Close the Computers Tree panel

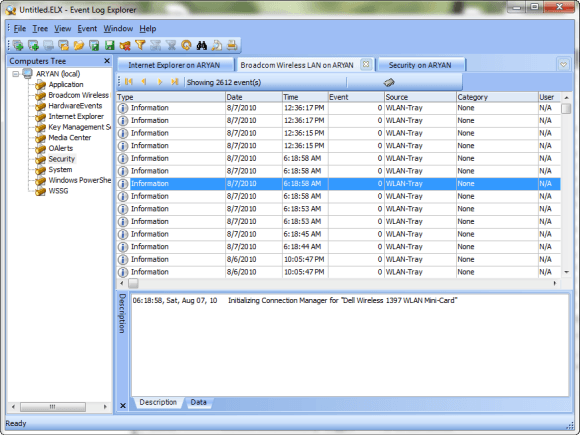click(107, 61)
